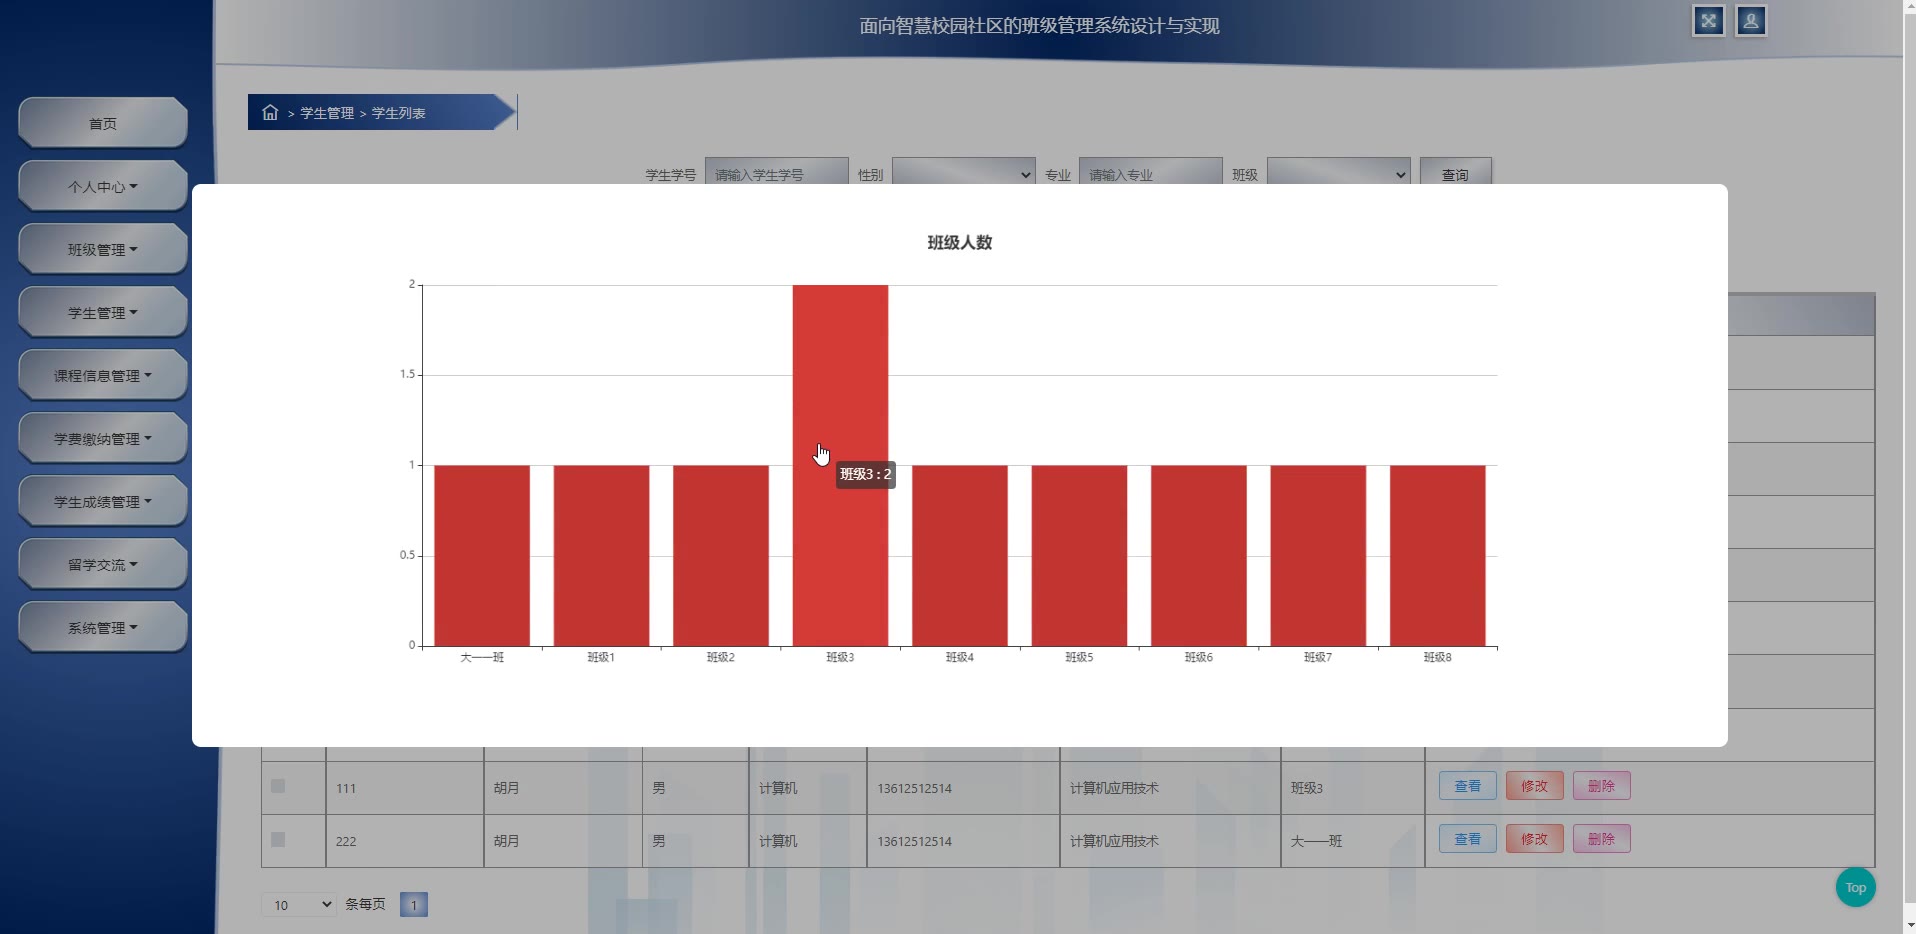Click 学生管理 in the breadcrumb
This screenshot has width=1916, height=934.
327,113
